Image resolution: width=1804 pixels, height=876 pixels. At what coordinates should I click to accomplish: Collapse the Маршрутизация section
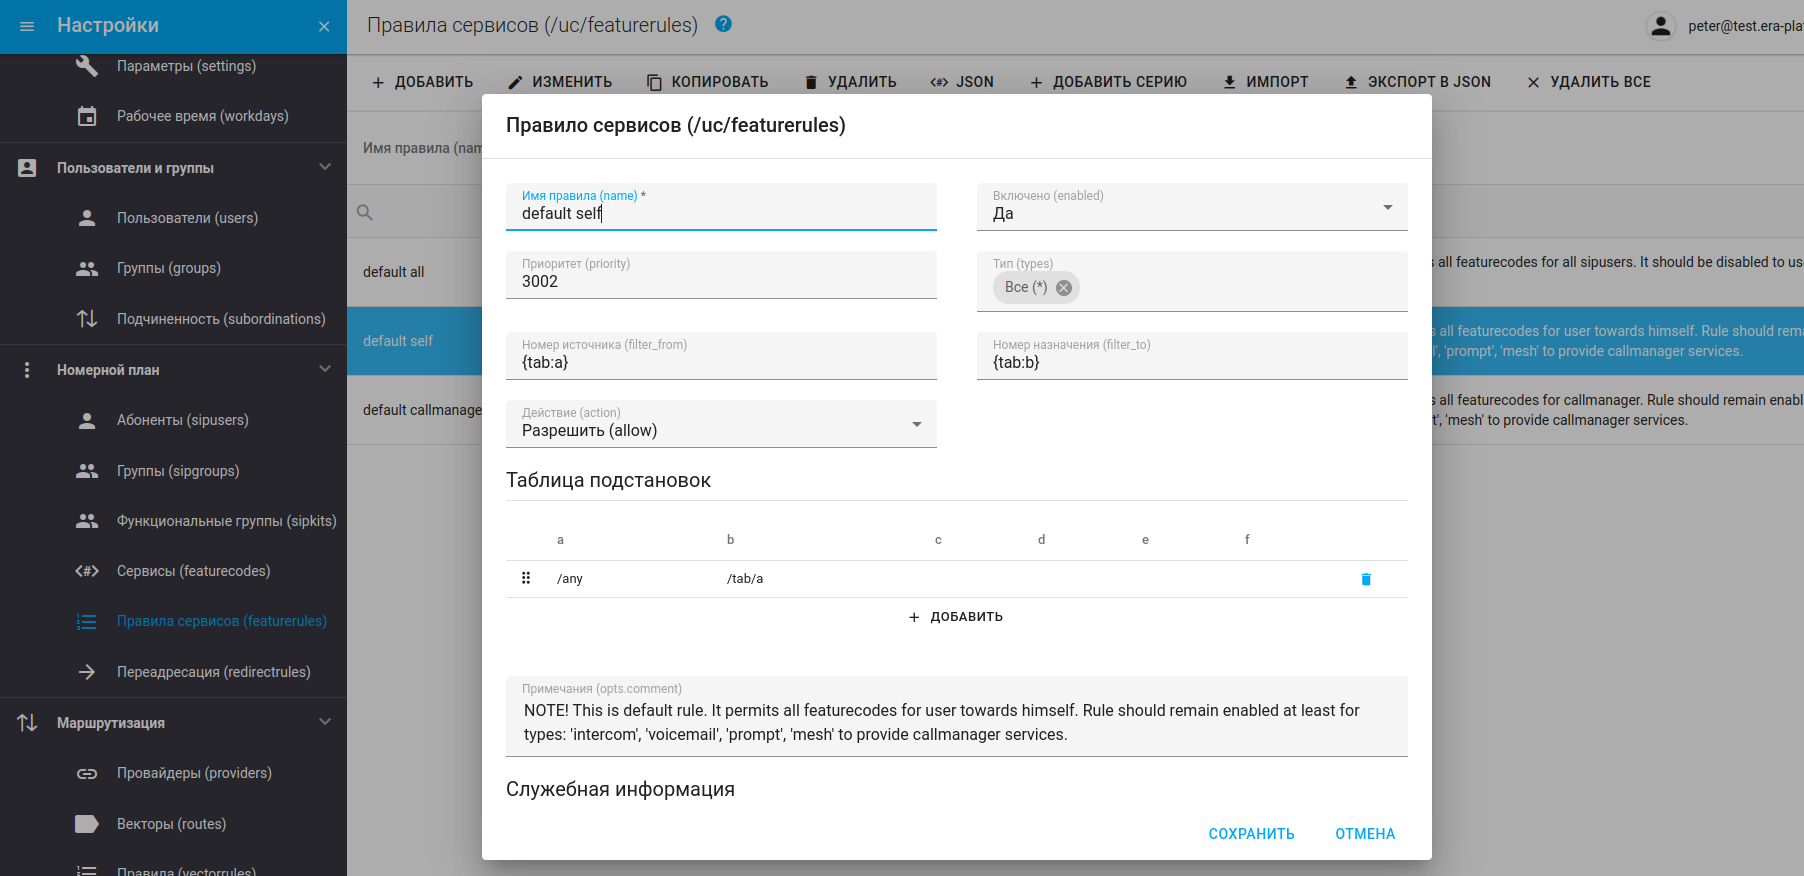[324, 722]
